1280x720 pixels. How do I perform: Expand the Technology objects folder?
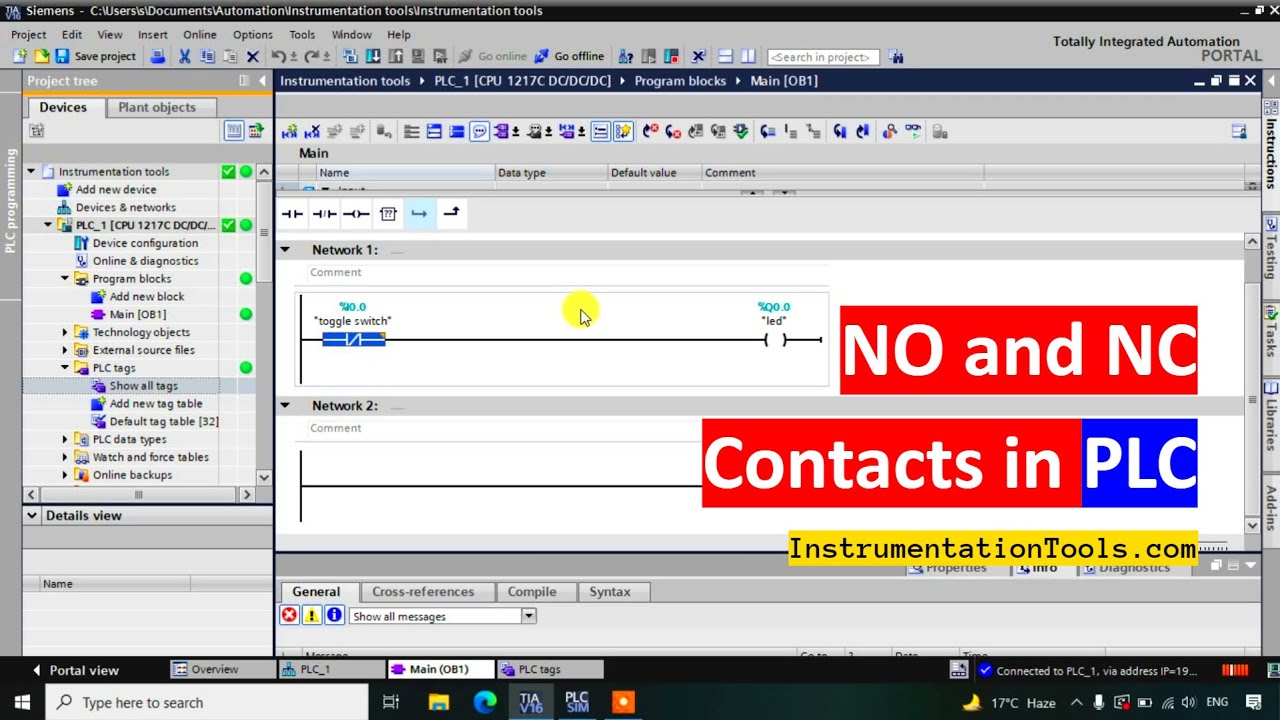[x=65, y=332]
